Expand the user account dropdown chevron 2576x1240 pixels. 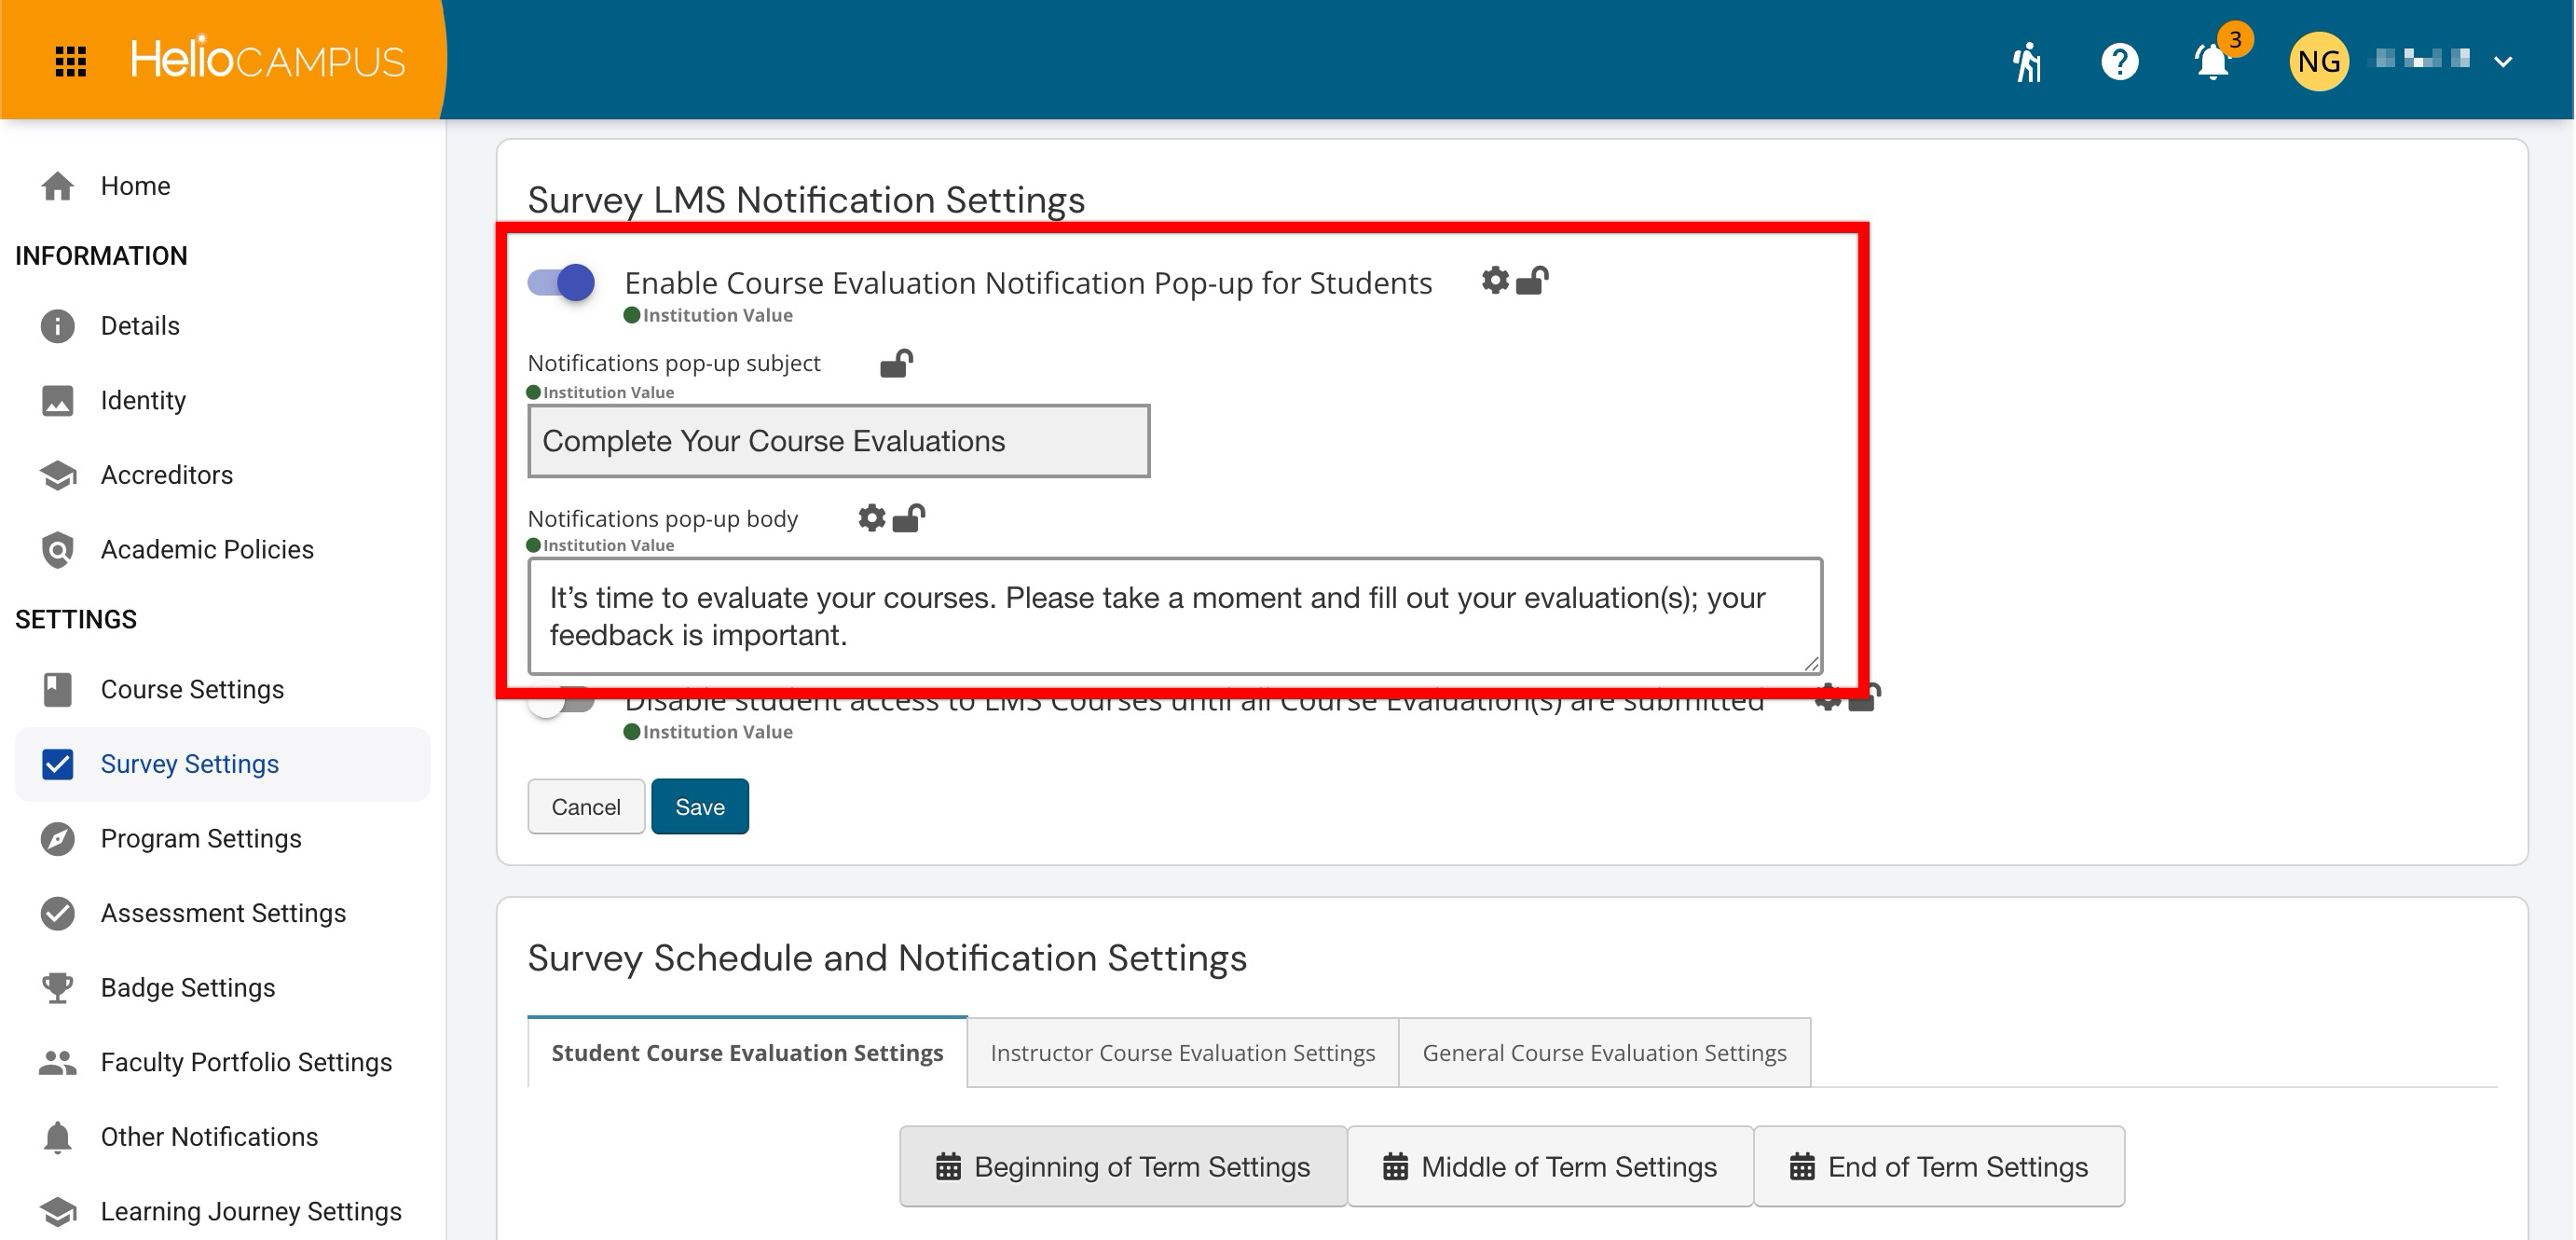[2503, 62]
